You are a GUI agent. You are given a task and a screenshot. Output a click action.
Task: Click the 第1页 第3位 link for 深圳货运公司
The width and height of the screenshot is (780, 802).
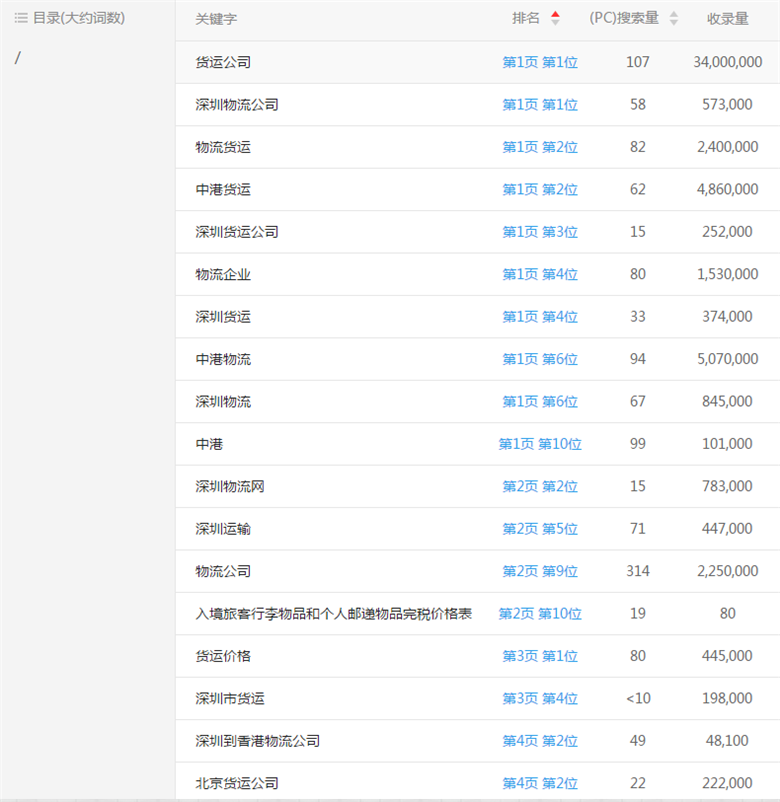tap(539, 232)
